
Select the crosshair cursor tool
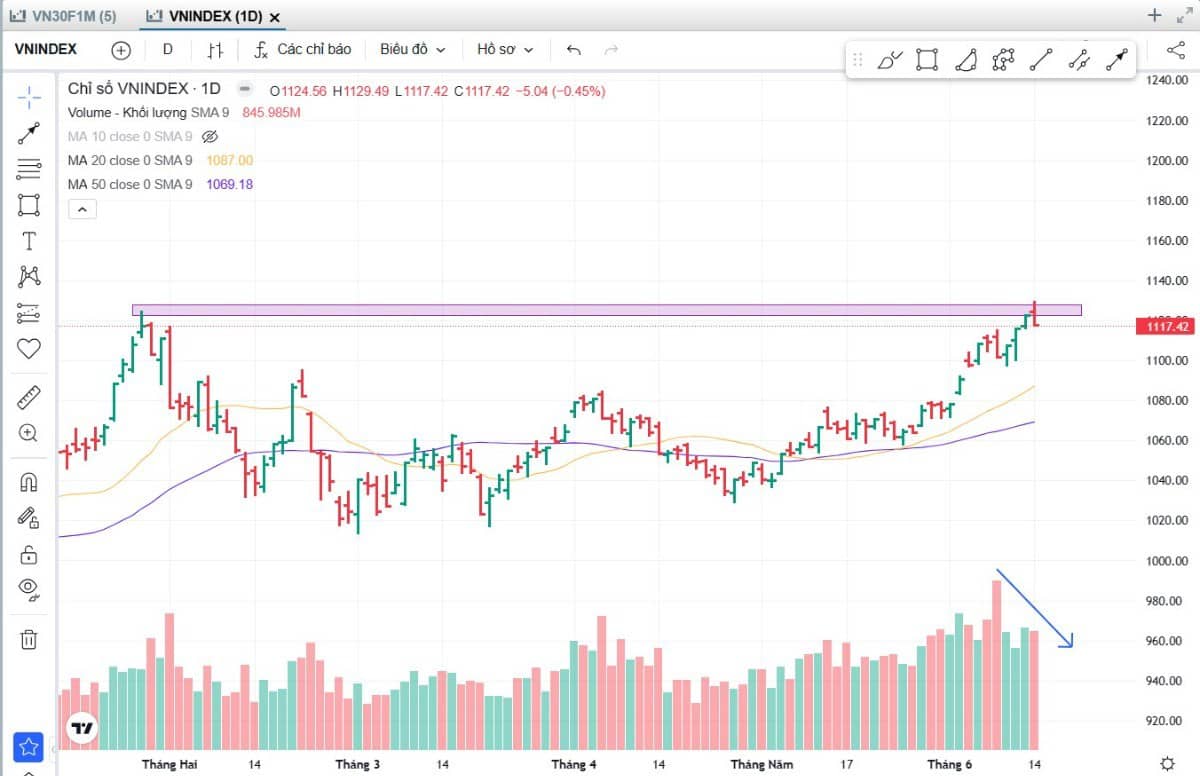click(x=29, y=98)
